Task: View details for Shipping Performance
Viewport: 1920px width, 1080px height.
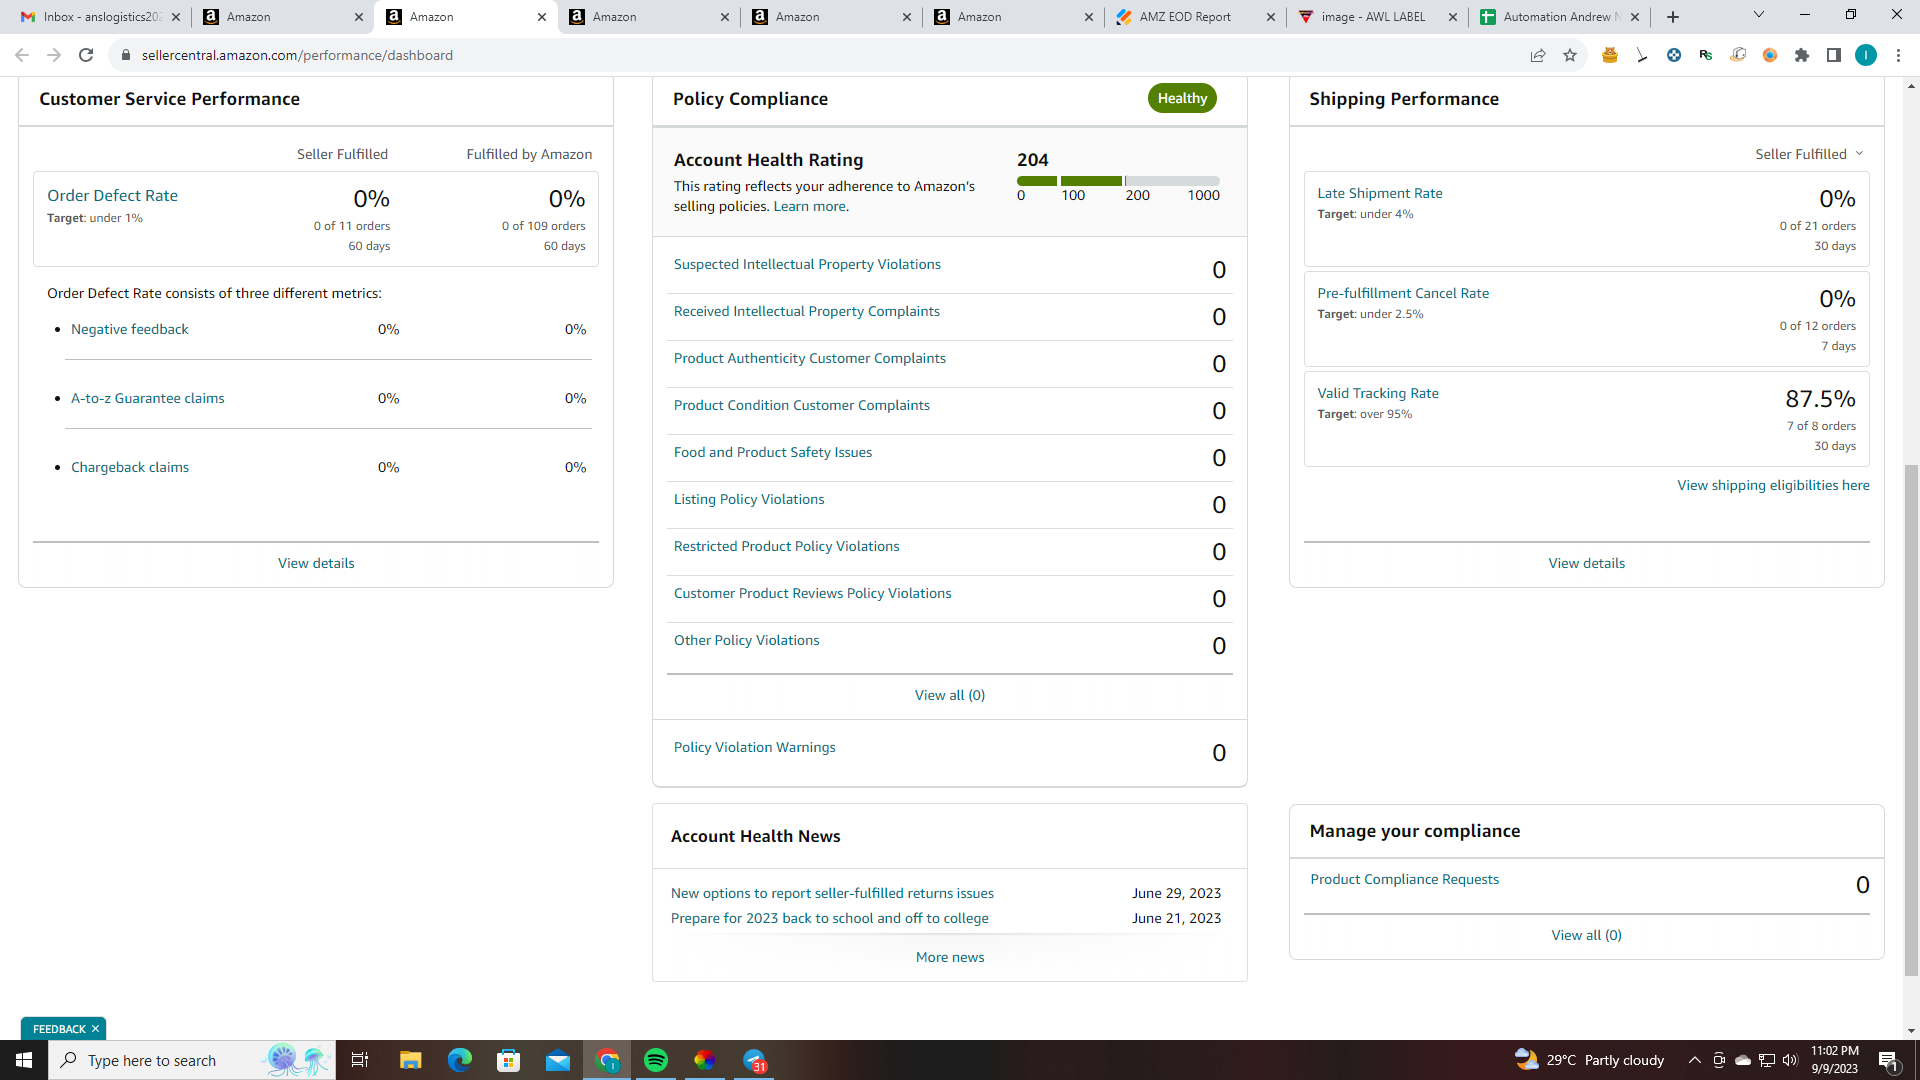Action: click(1587, 563)
